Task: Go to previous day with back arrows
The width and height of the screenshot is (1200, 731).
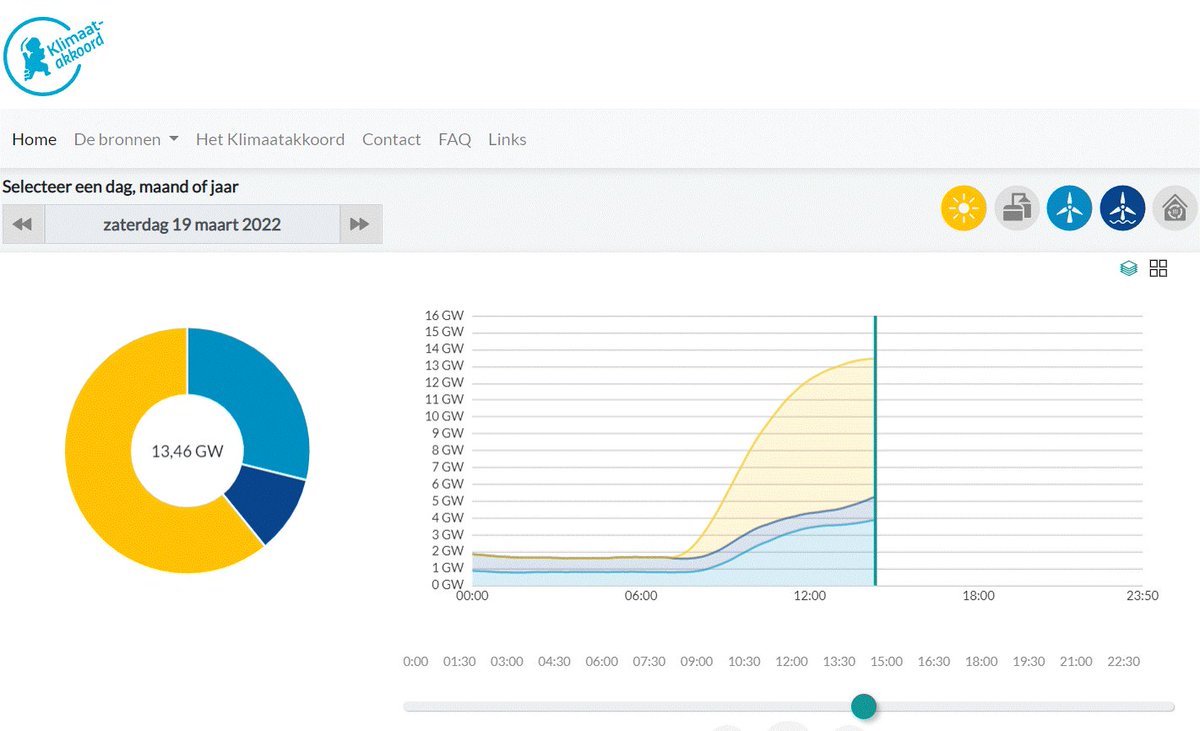Action: pos(22,223)
